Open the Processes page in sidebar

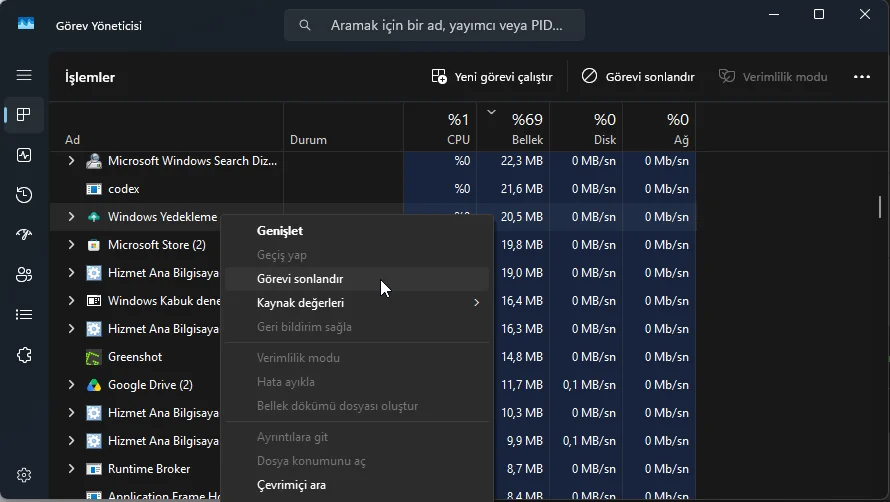(x=24, y=115)
